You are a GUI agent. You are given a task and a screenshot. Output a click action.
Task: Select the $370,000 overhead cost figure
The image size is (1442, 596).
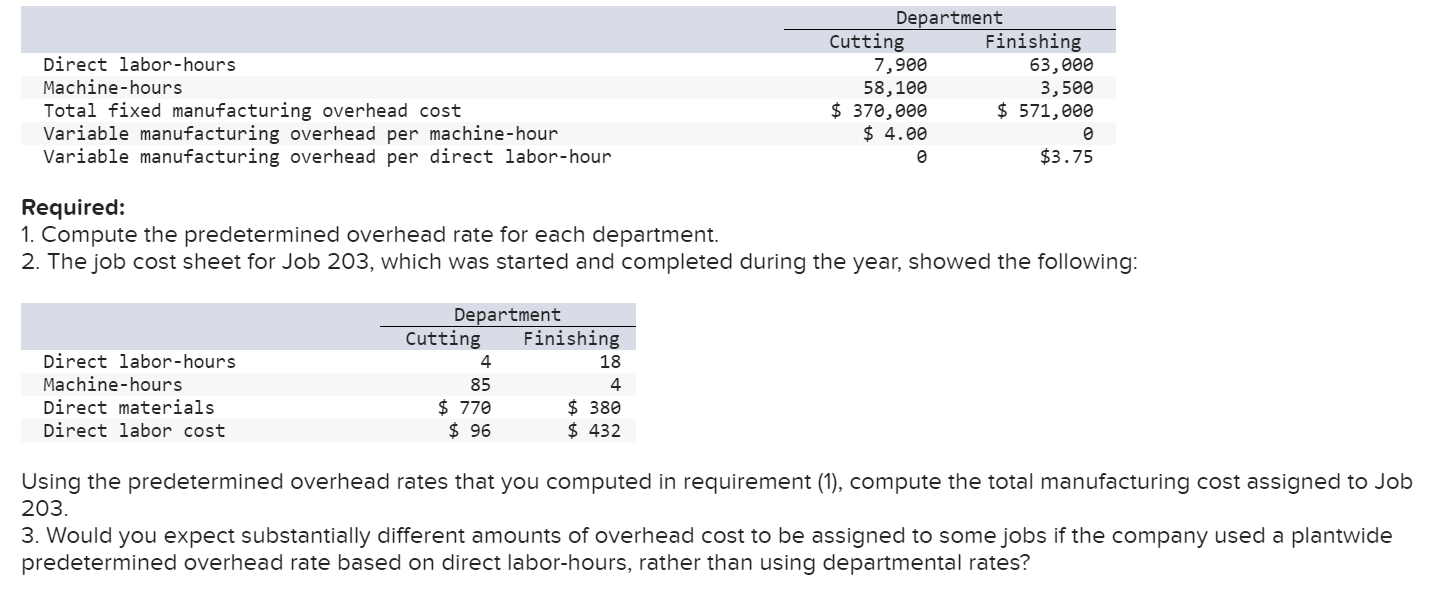(x=878, y=110)
